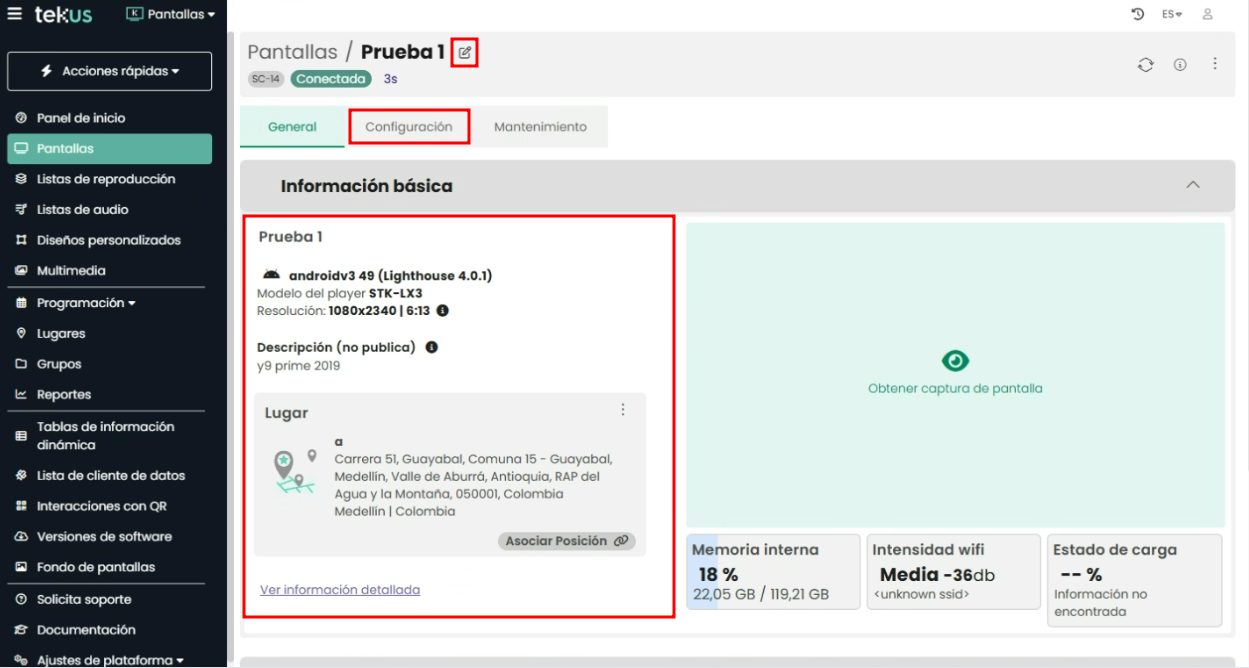Open Listas de reproducción in sidebar

(x=106, y=179)
